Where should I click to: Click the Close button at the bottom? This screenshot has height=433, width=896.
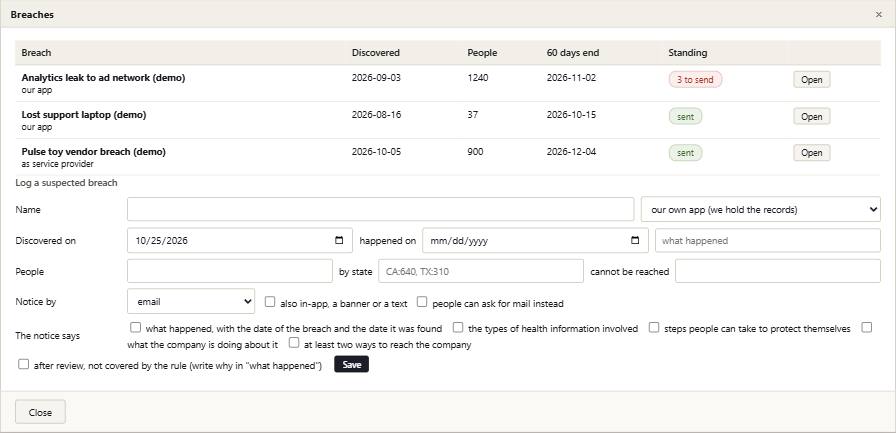pyautogui.click(x=40, y=412)
